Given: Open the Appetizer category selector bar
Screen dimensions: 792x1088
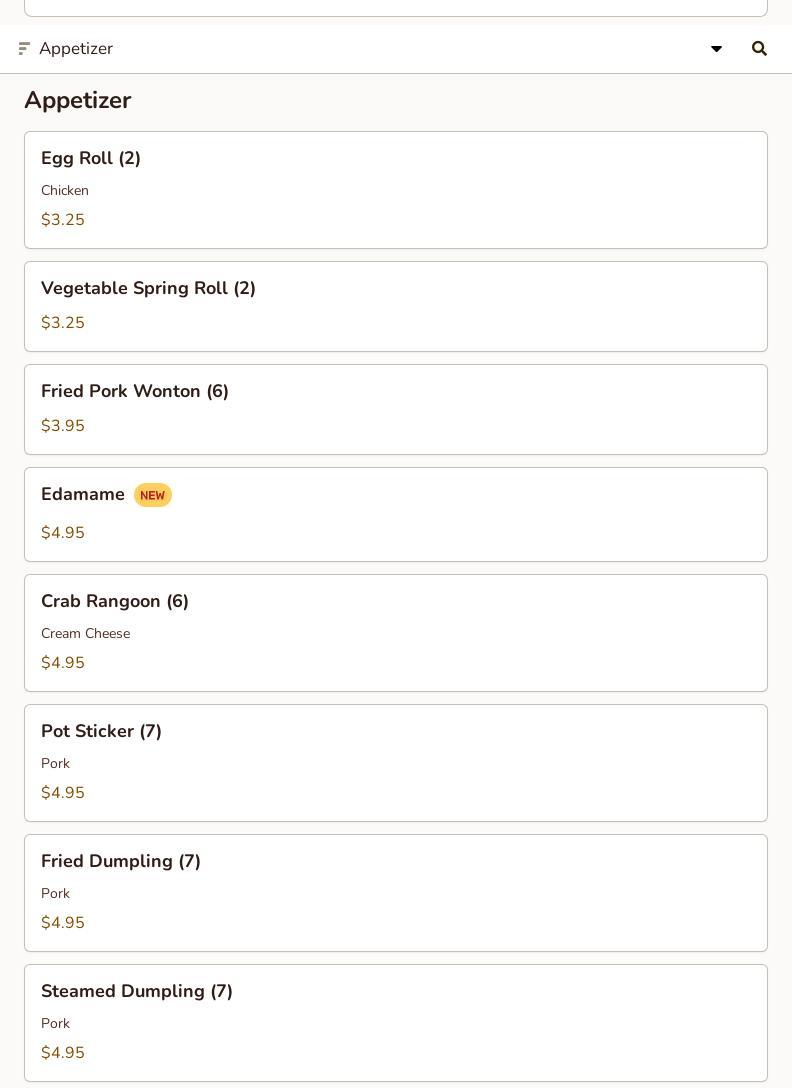Looking at the screenshot, I should click(x=396, y=49).
